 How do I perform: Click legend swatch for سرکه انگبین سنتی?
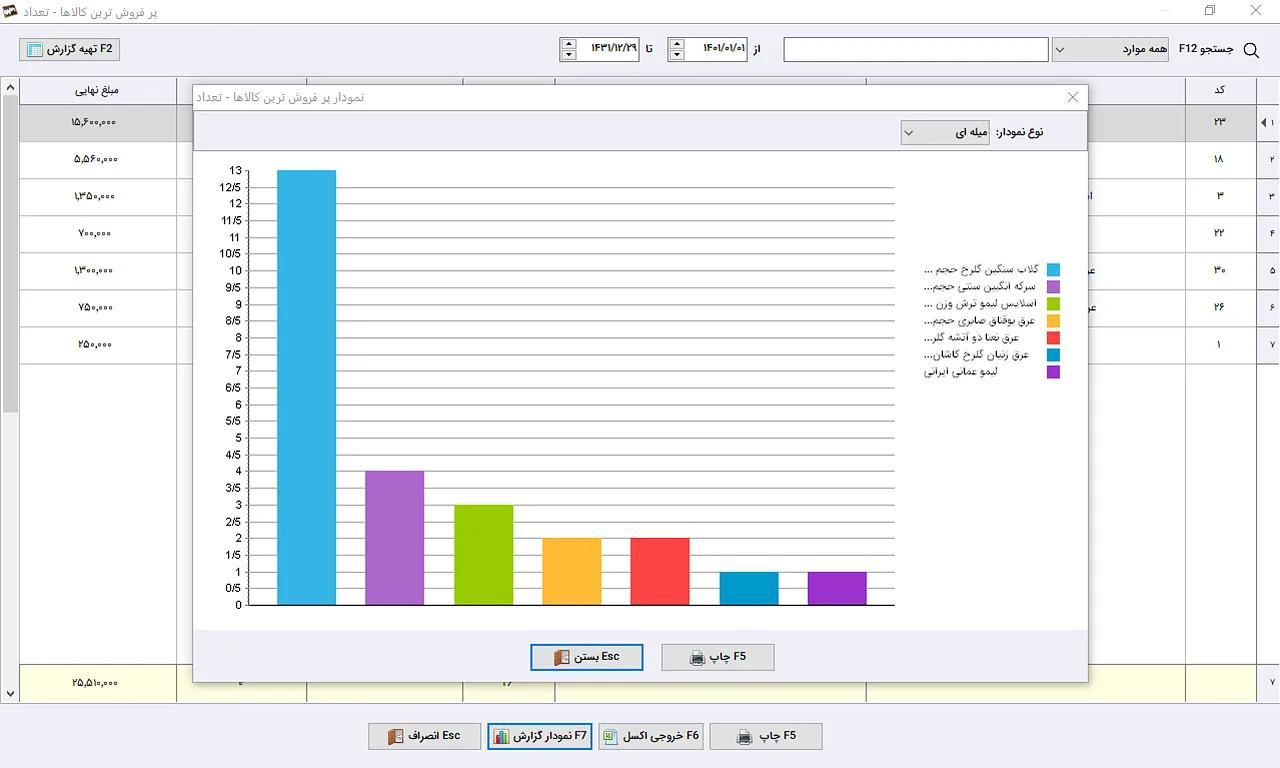pyautogui.click(x=1053, y=287)
